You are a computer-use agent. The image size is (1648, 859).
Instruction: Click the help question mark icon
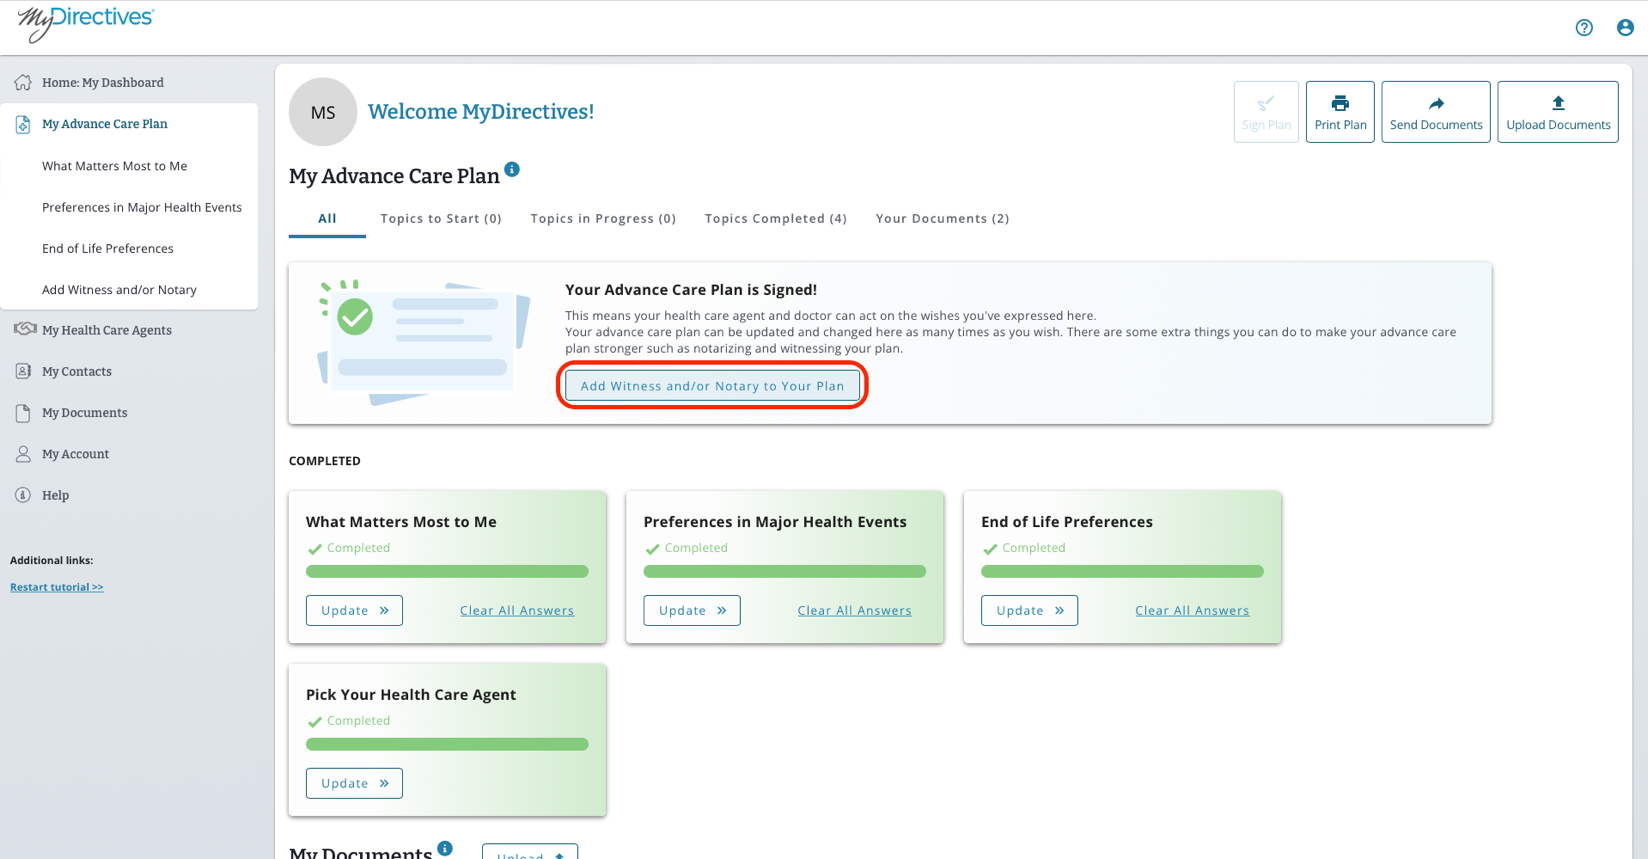(x=1584, y=28)
